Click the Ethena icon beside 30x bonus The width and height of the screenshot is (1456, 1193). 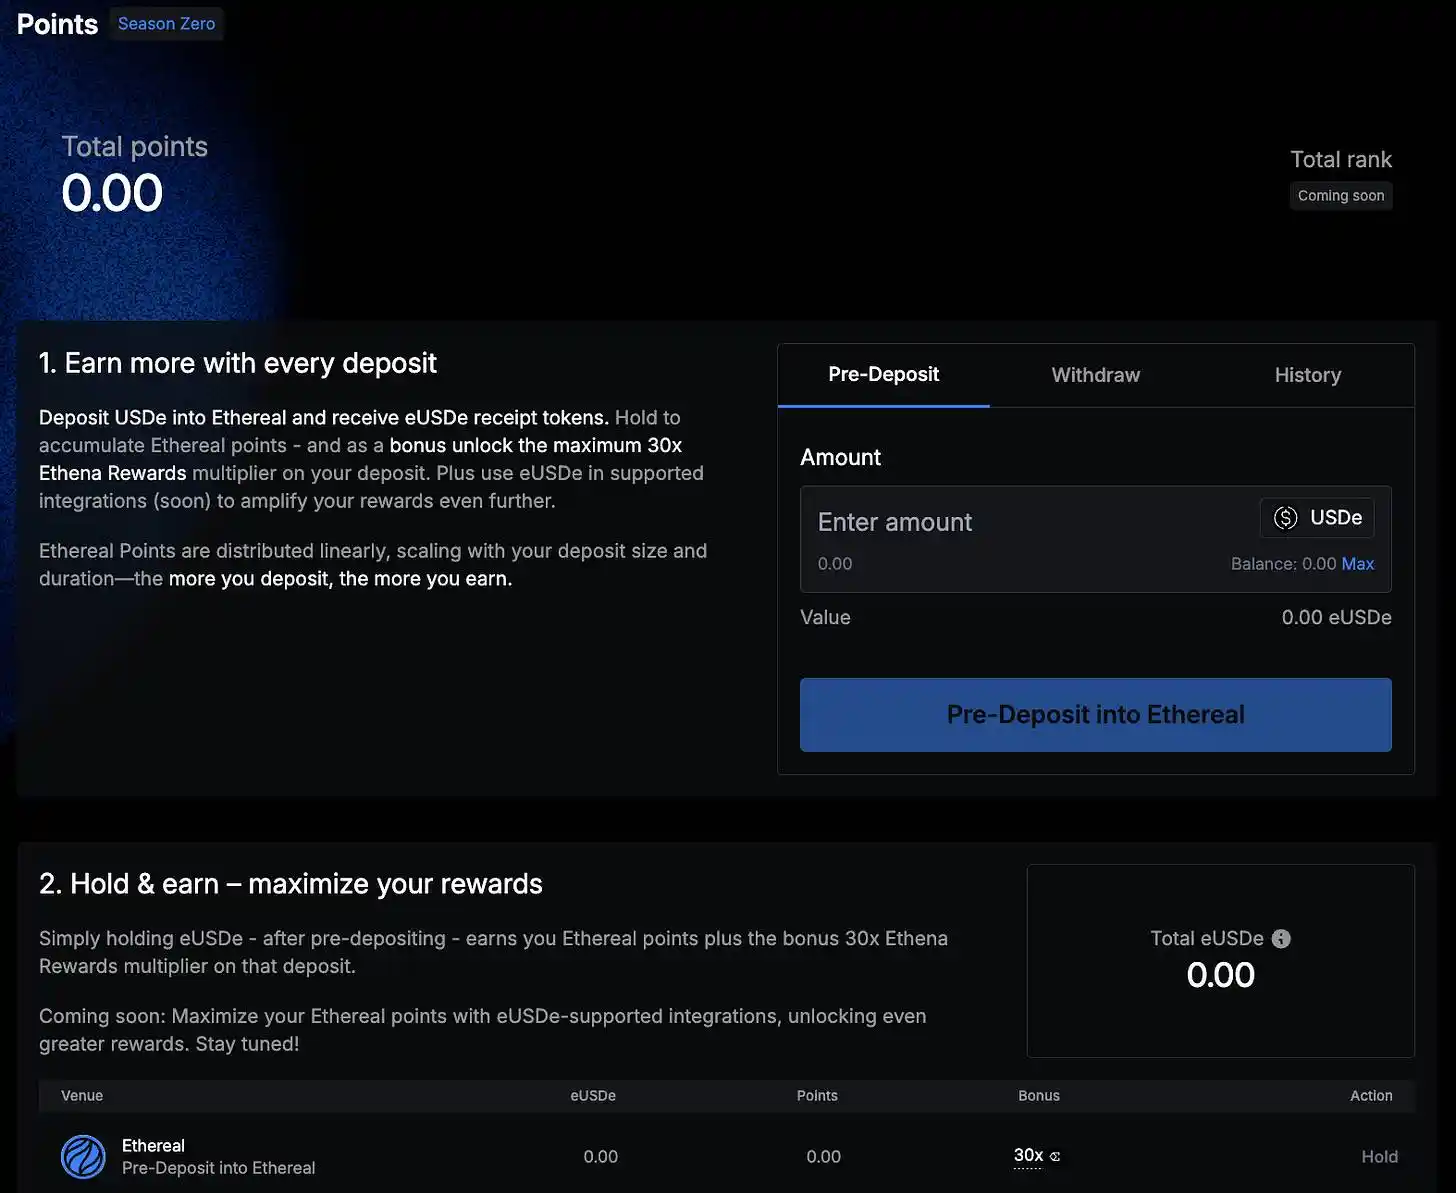(1055, 1157)
